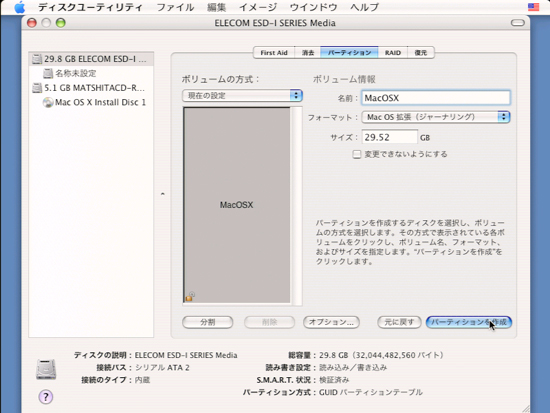Click the パーティションを作成 button
The width and height of the screenshot is (550, 413).
pos(469,322)
